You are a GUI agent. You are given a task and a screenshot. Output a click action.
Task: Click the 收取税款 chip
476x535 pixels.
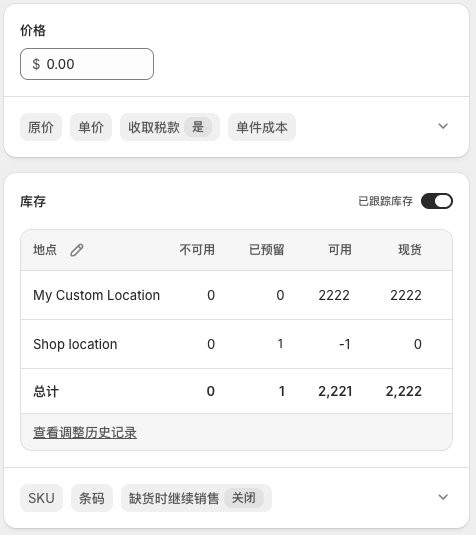click(x=170, y=127)
